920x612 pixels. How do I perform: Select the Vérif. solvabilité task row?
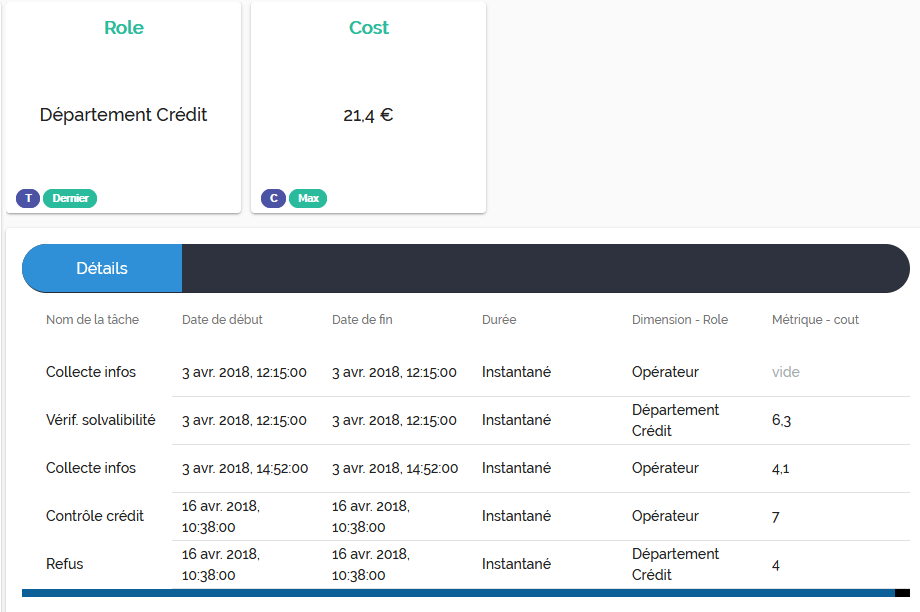pyautogui.click(x=101, y=420)
